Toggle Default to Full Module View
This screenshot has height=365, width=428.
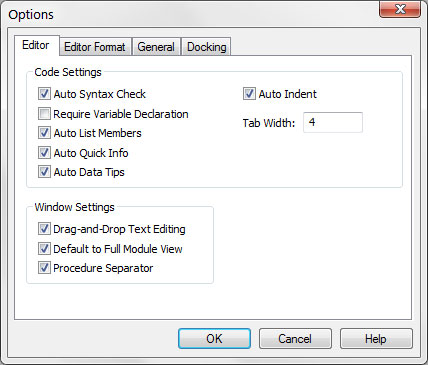[x=44, y=248]
